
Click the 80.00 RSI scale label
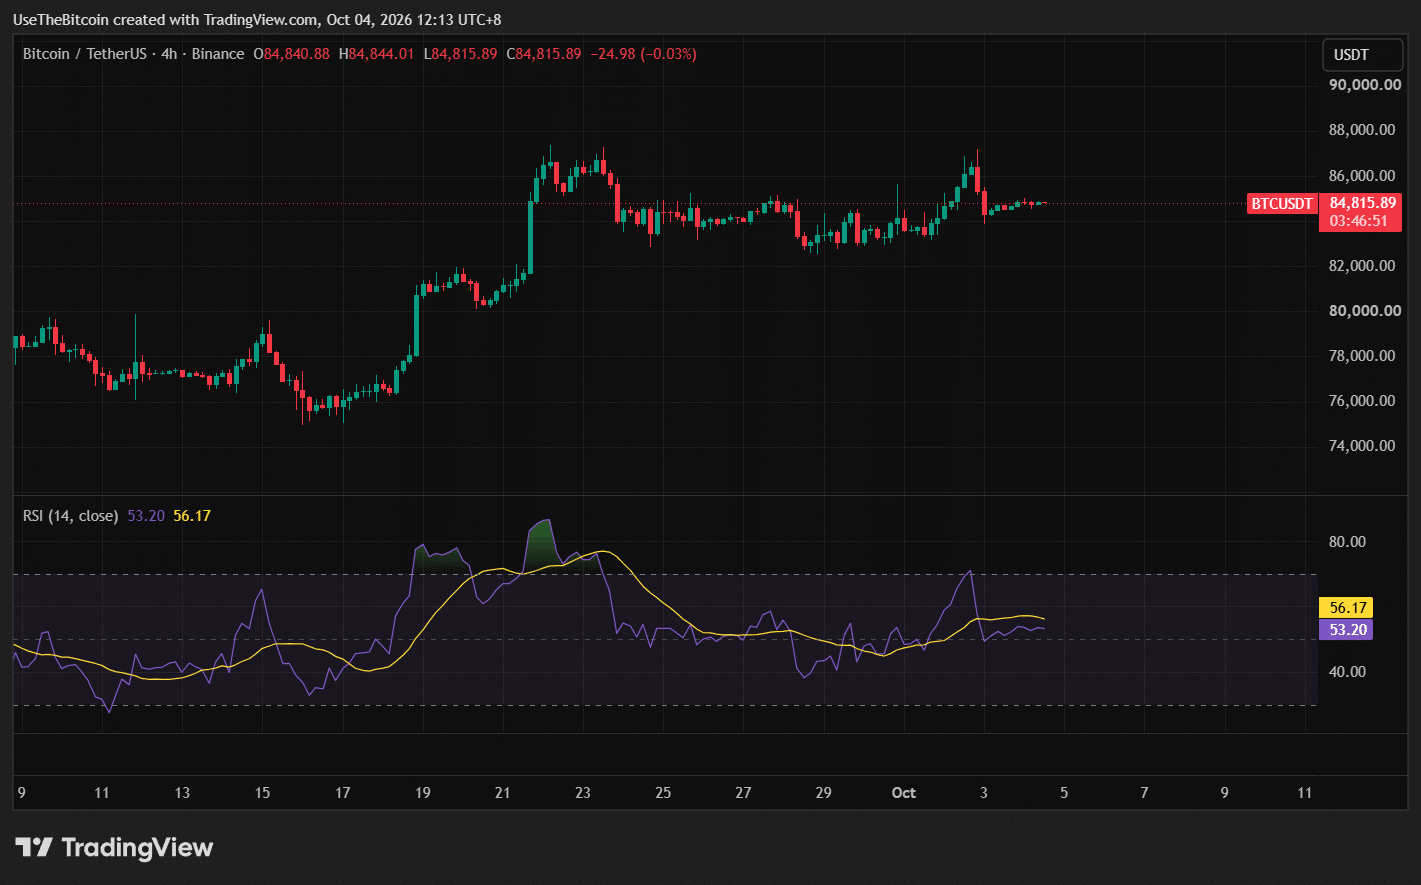1347,542
